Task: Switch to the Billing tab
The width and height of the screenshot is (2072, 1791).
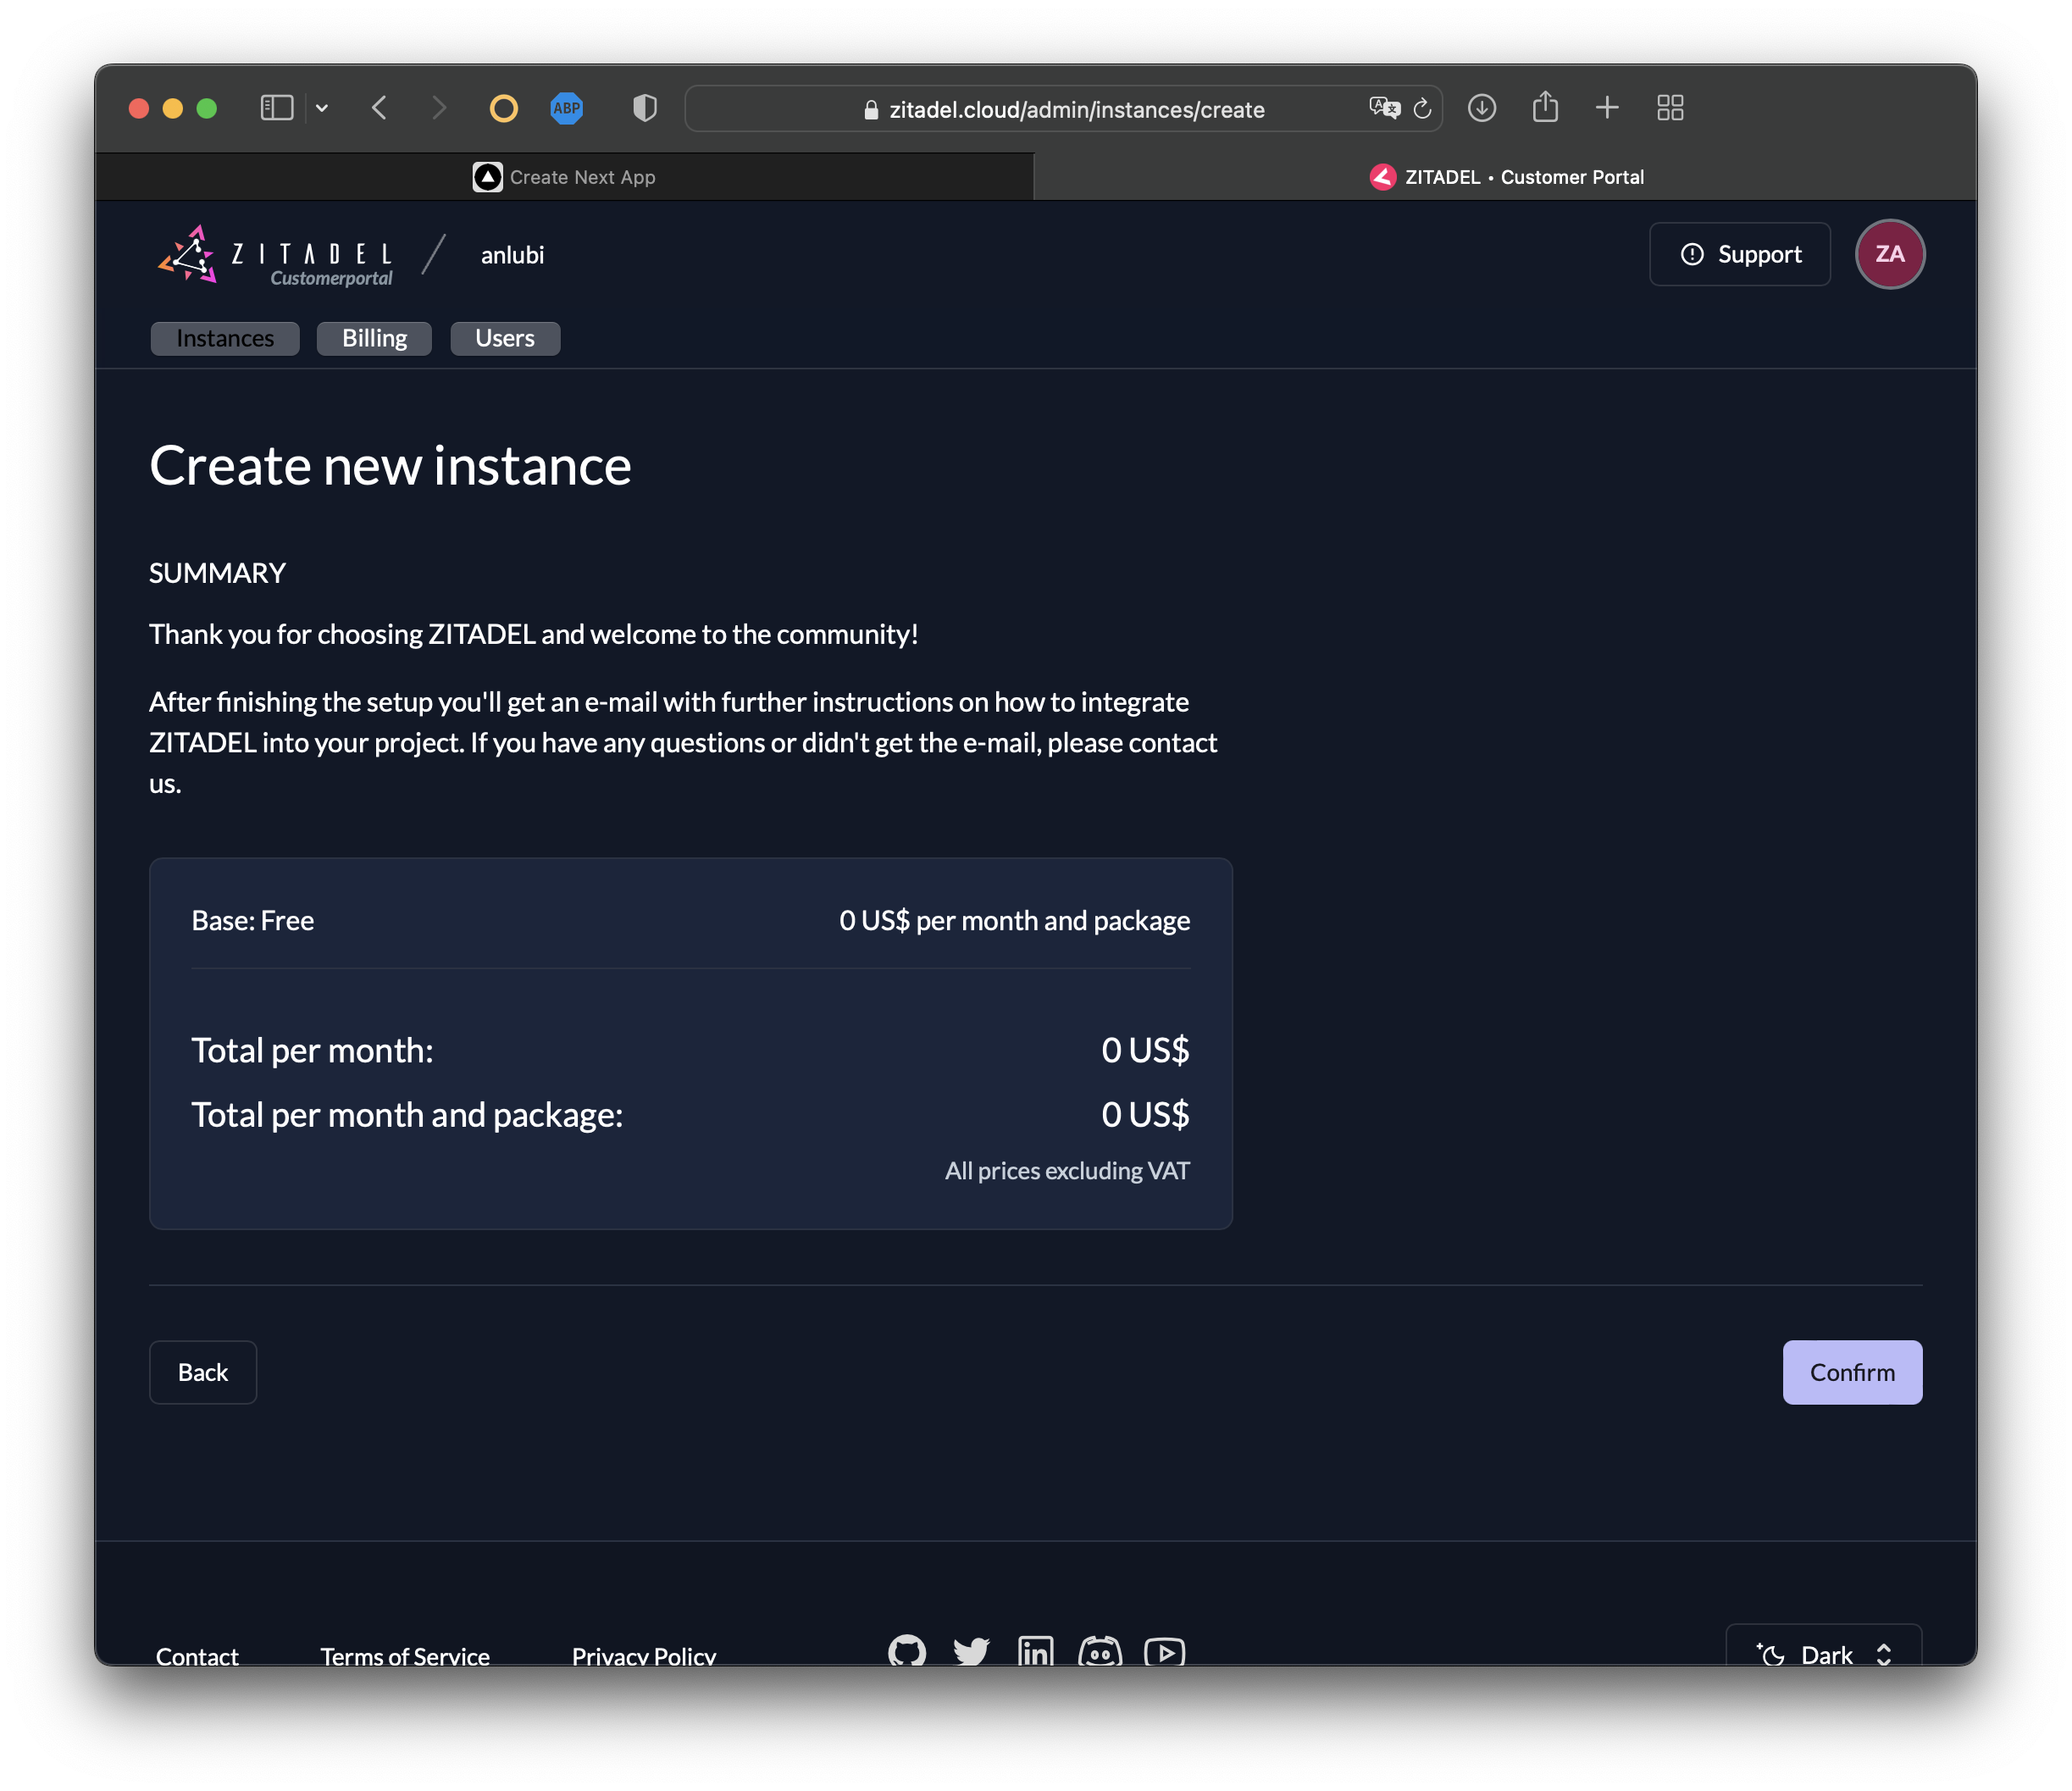Action: [x=374, y=339]
